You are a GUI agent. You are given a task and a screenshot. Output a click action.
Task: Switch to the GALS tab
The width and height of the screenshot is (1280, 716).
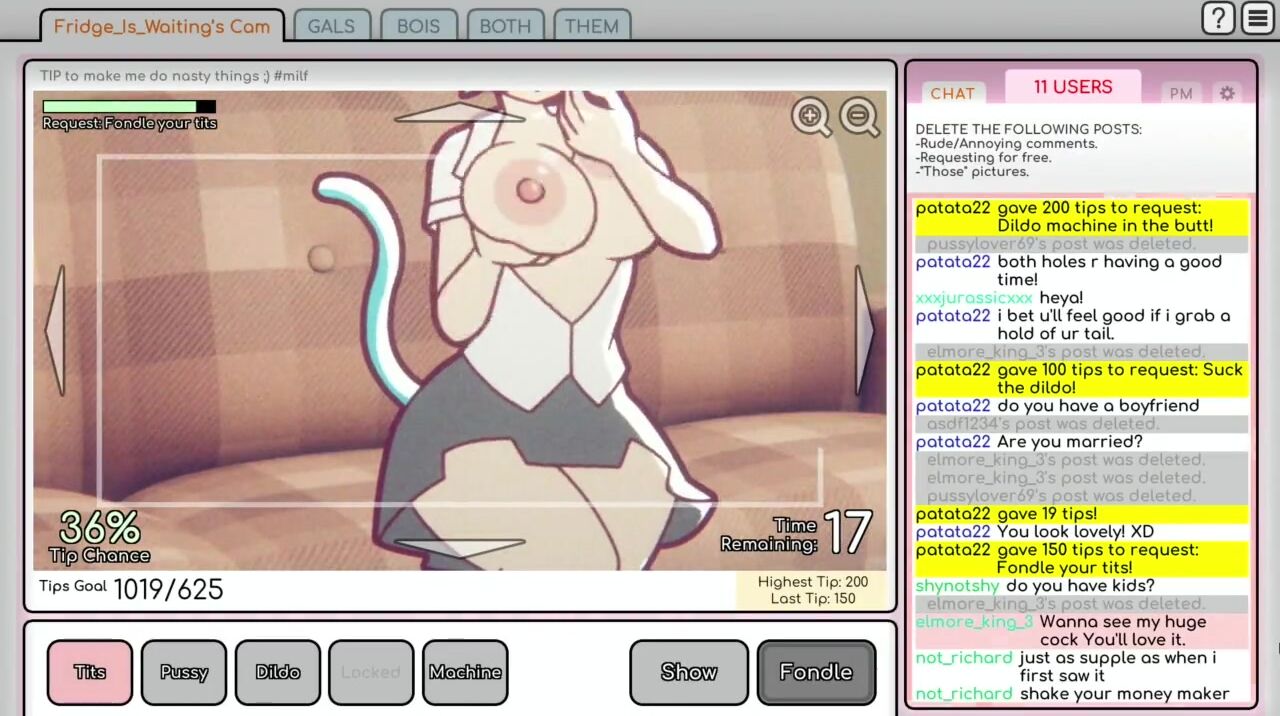[x=331, y=26]
